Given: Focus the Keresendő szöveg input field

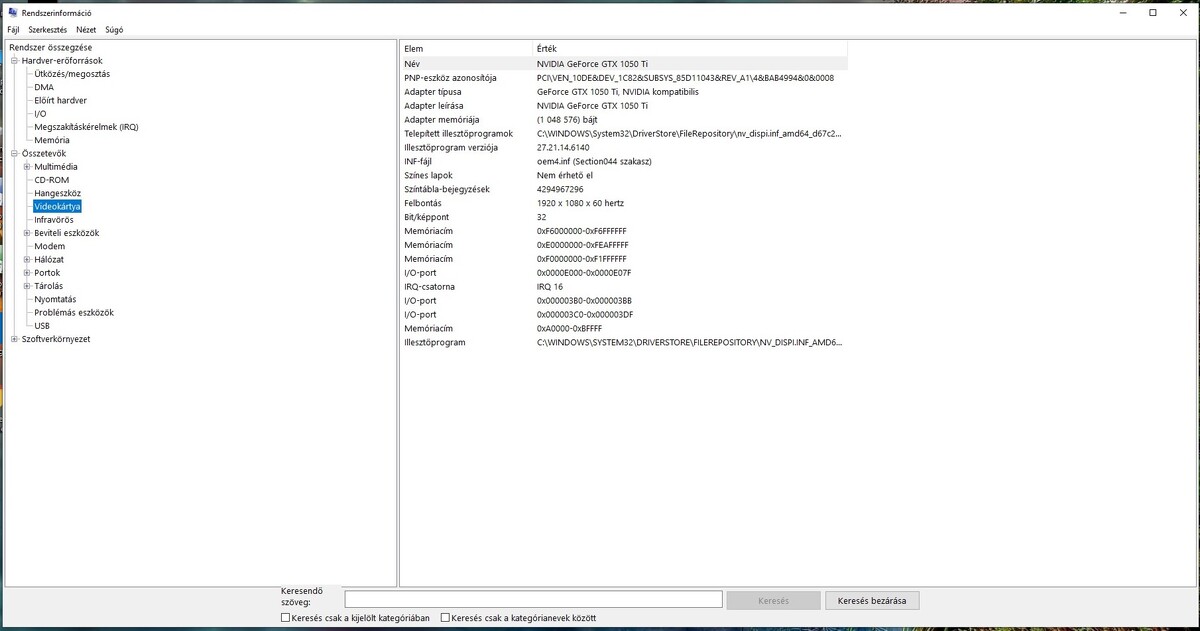Looking at the screenshot, I should point(533,600).
